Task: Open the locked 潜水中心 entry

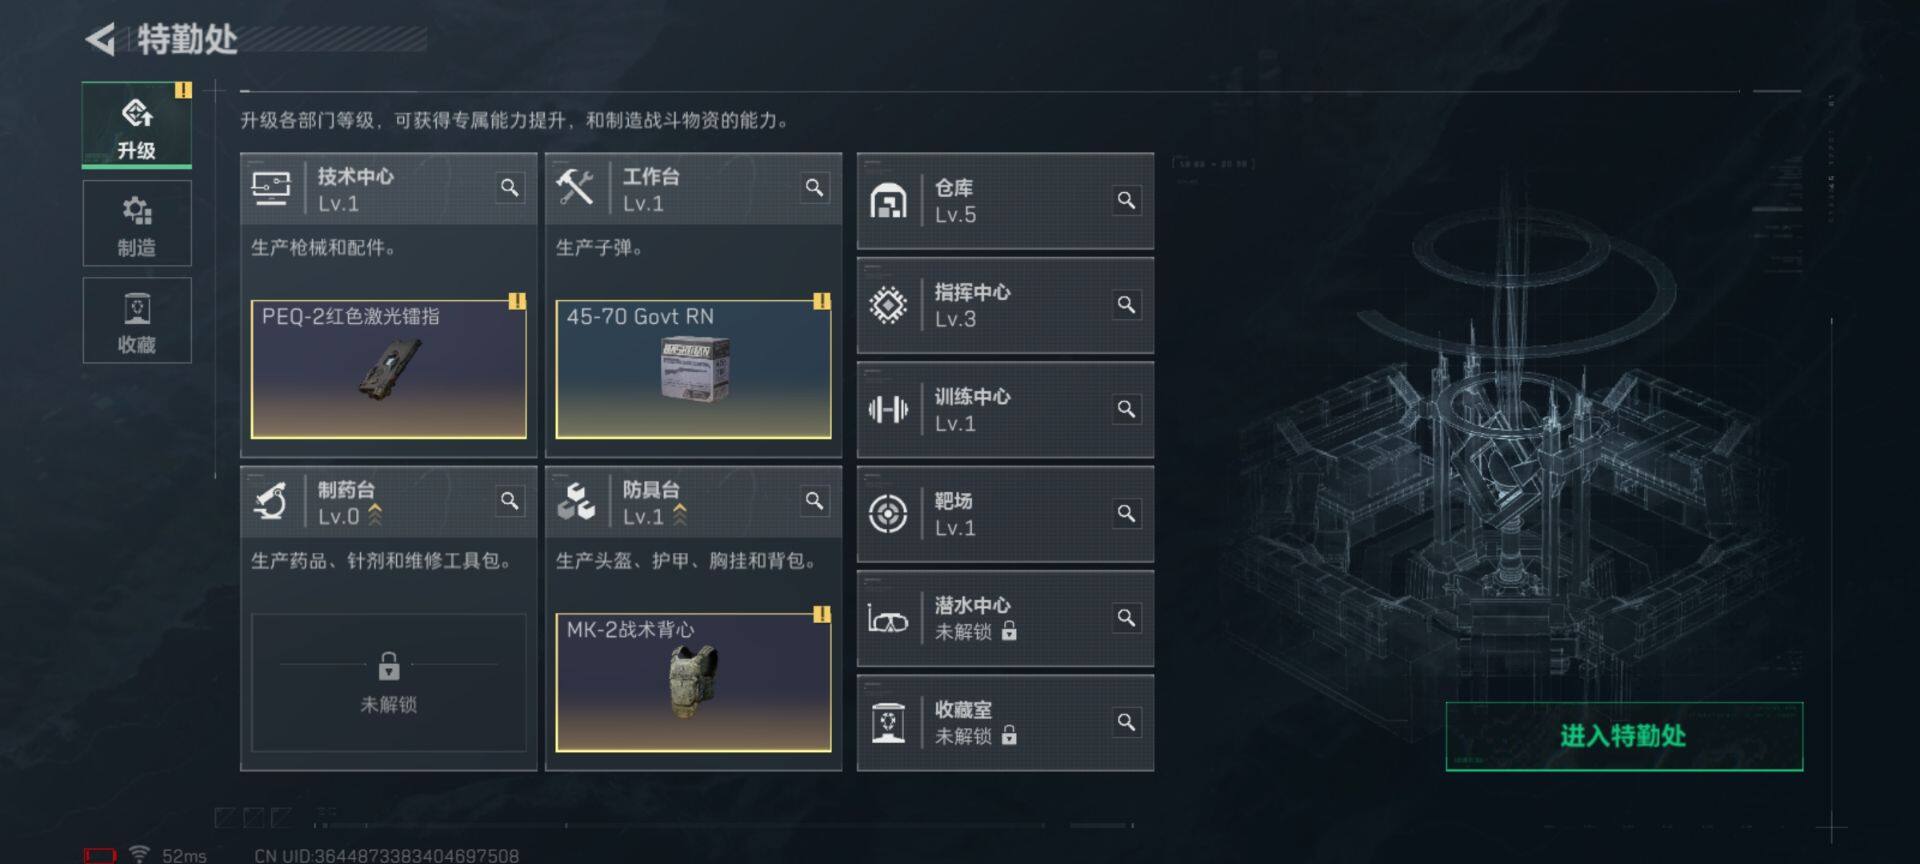Action: [x=1005, y=618]
